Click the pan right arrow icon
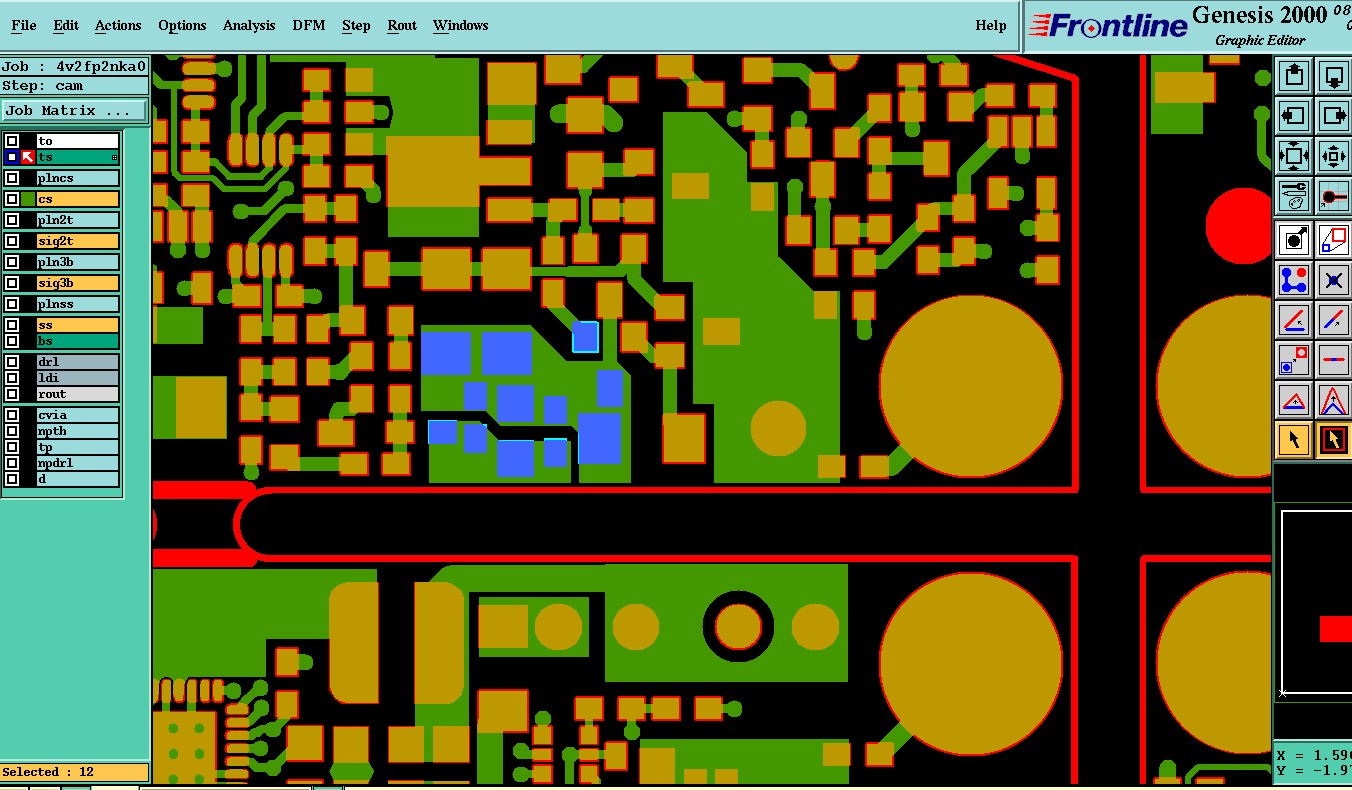Image resolution: width=1352 pixels, height=790 pixels. point(1333,116)
